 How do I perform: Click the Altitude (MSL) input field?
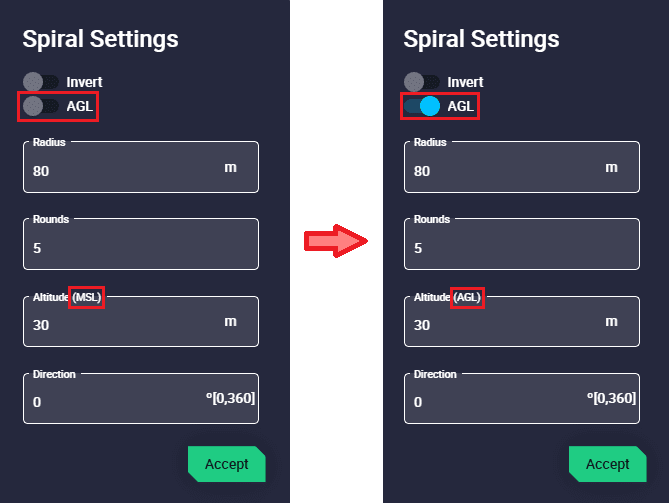[120, 324]
